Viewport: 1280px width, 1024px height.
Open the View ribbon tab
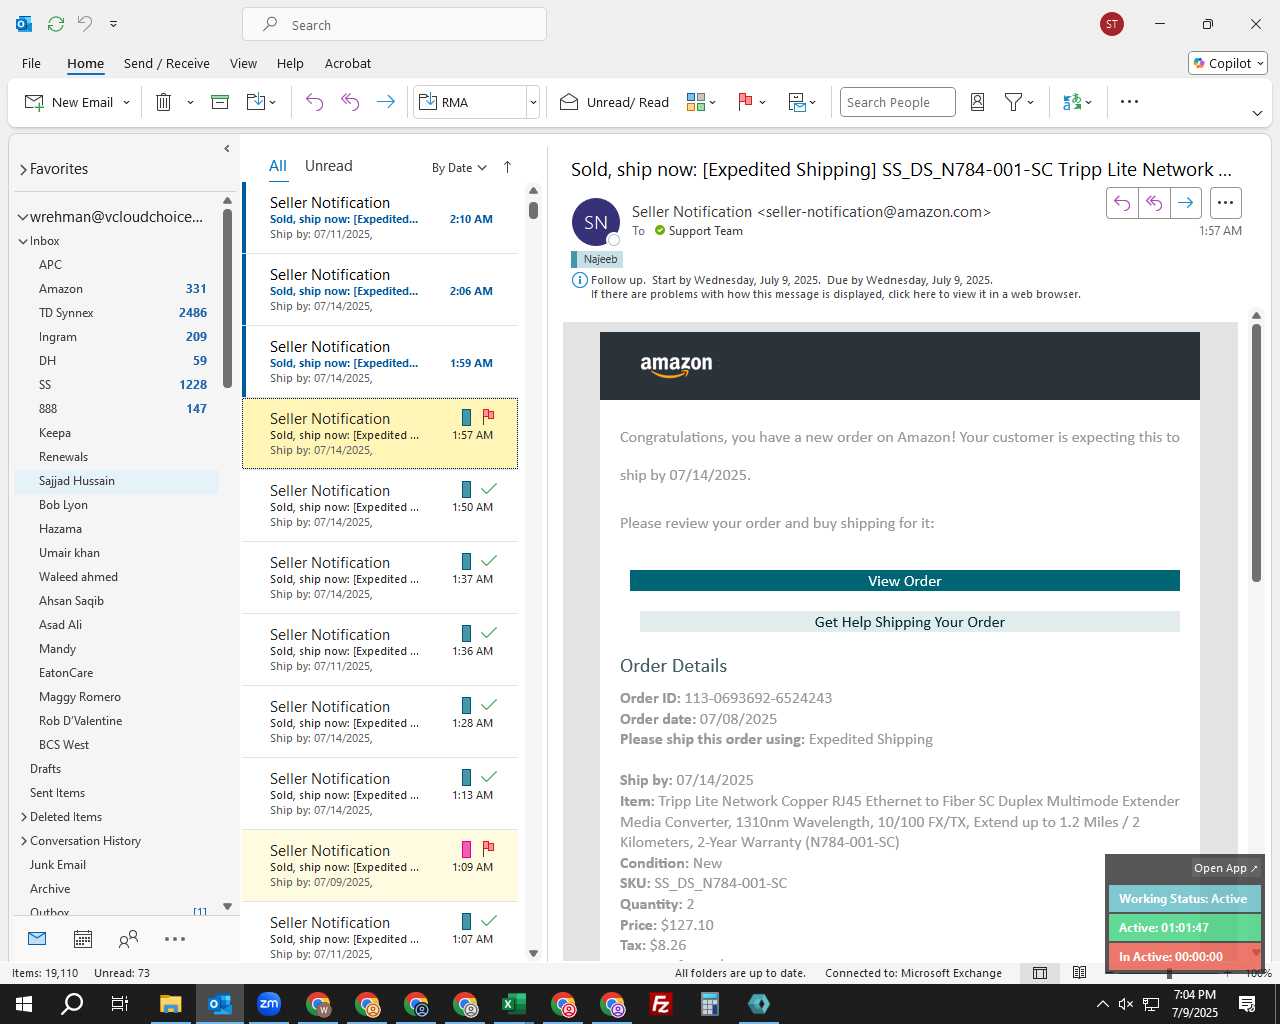243,63
